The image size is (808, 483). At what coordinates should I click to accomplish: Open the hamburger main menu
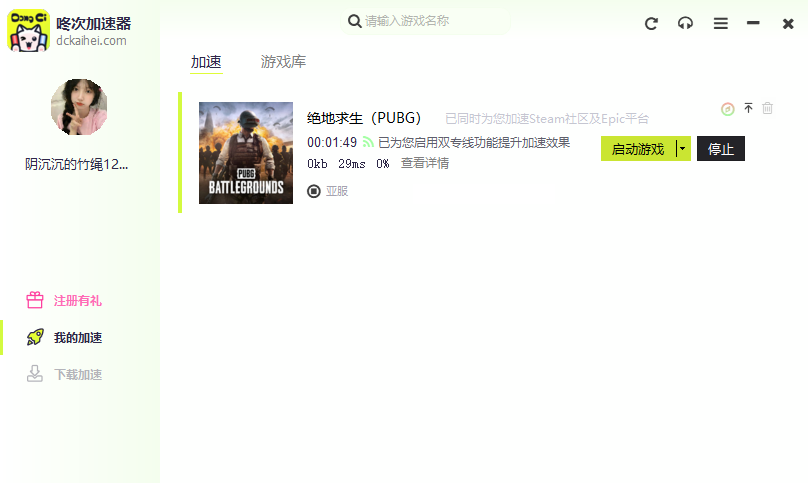(720, 23)
